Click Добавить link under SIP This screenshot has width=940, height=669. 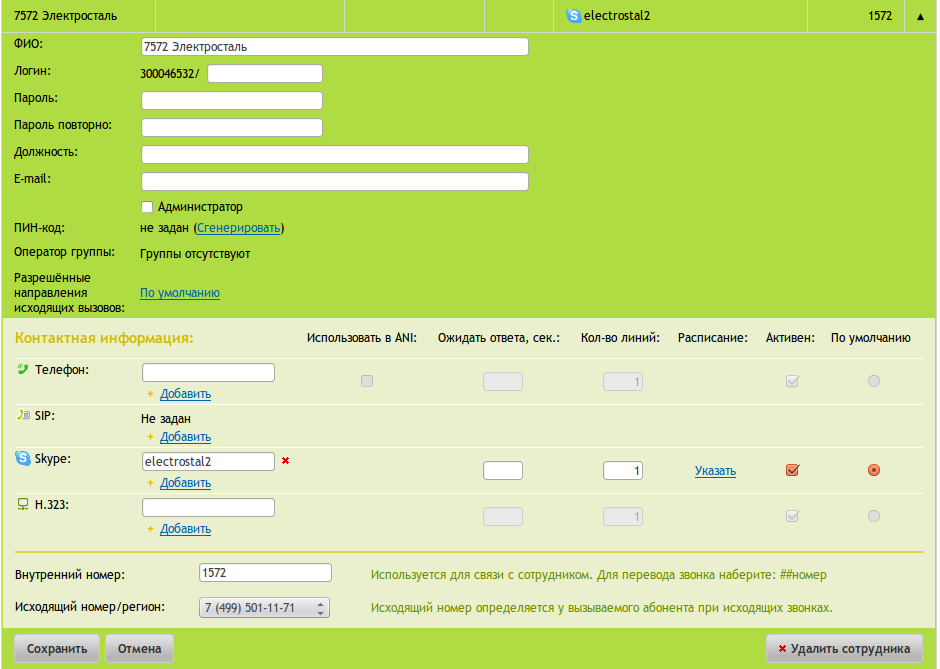click(185, 437)
